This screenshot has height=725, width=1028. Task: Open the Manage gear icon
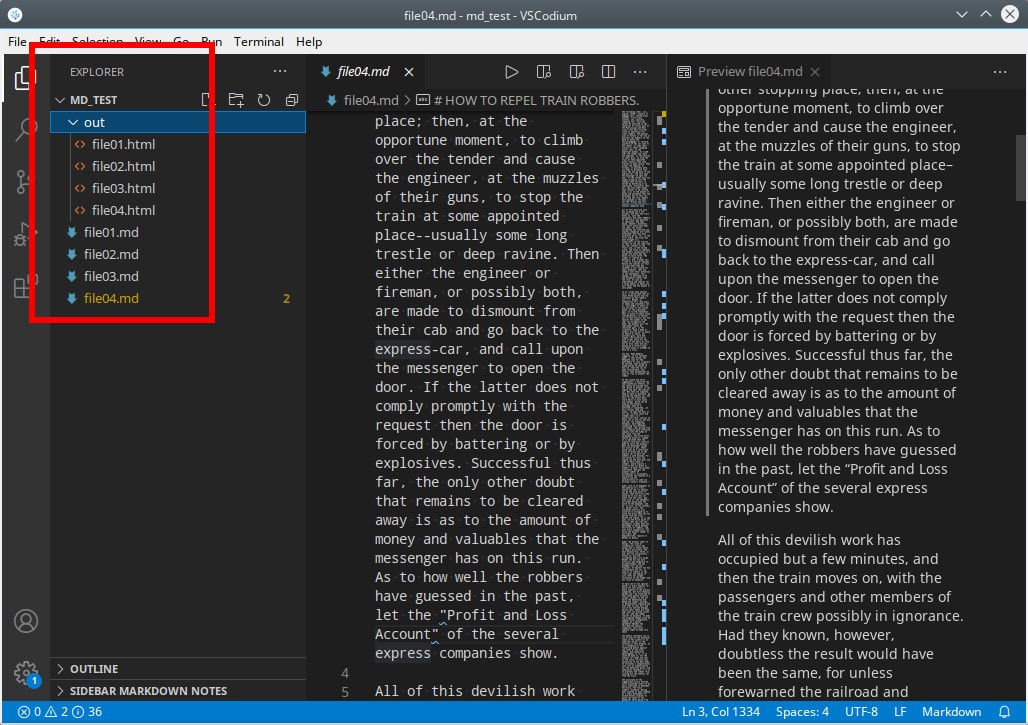[x=25, y=672]
